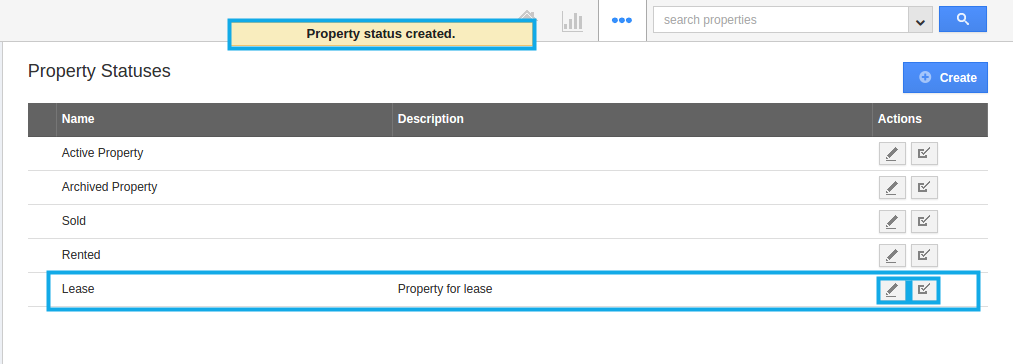Edit the Rented status entry
The width and height of the screenshot is (1013, 364).
892,255
